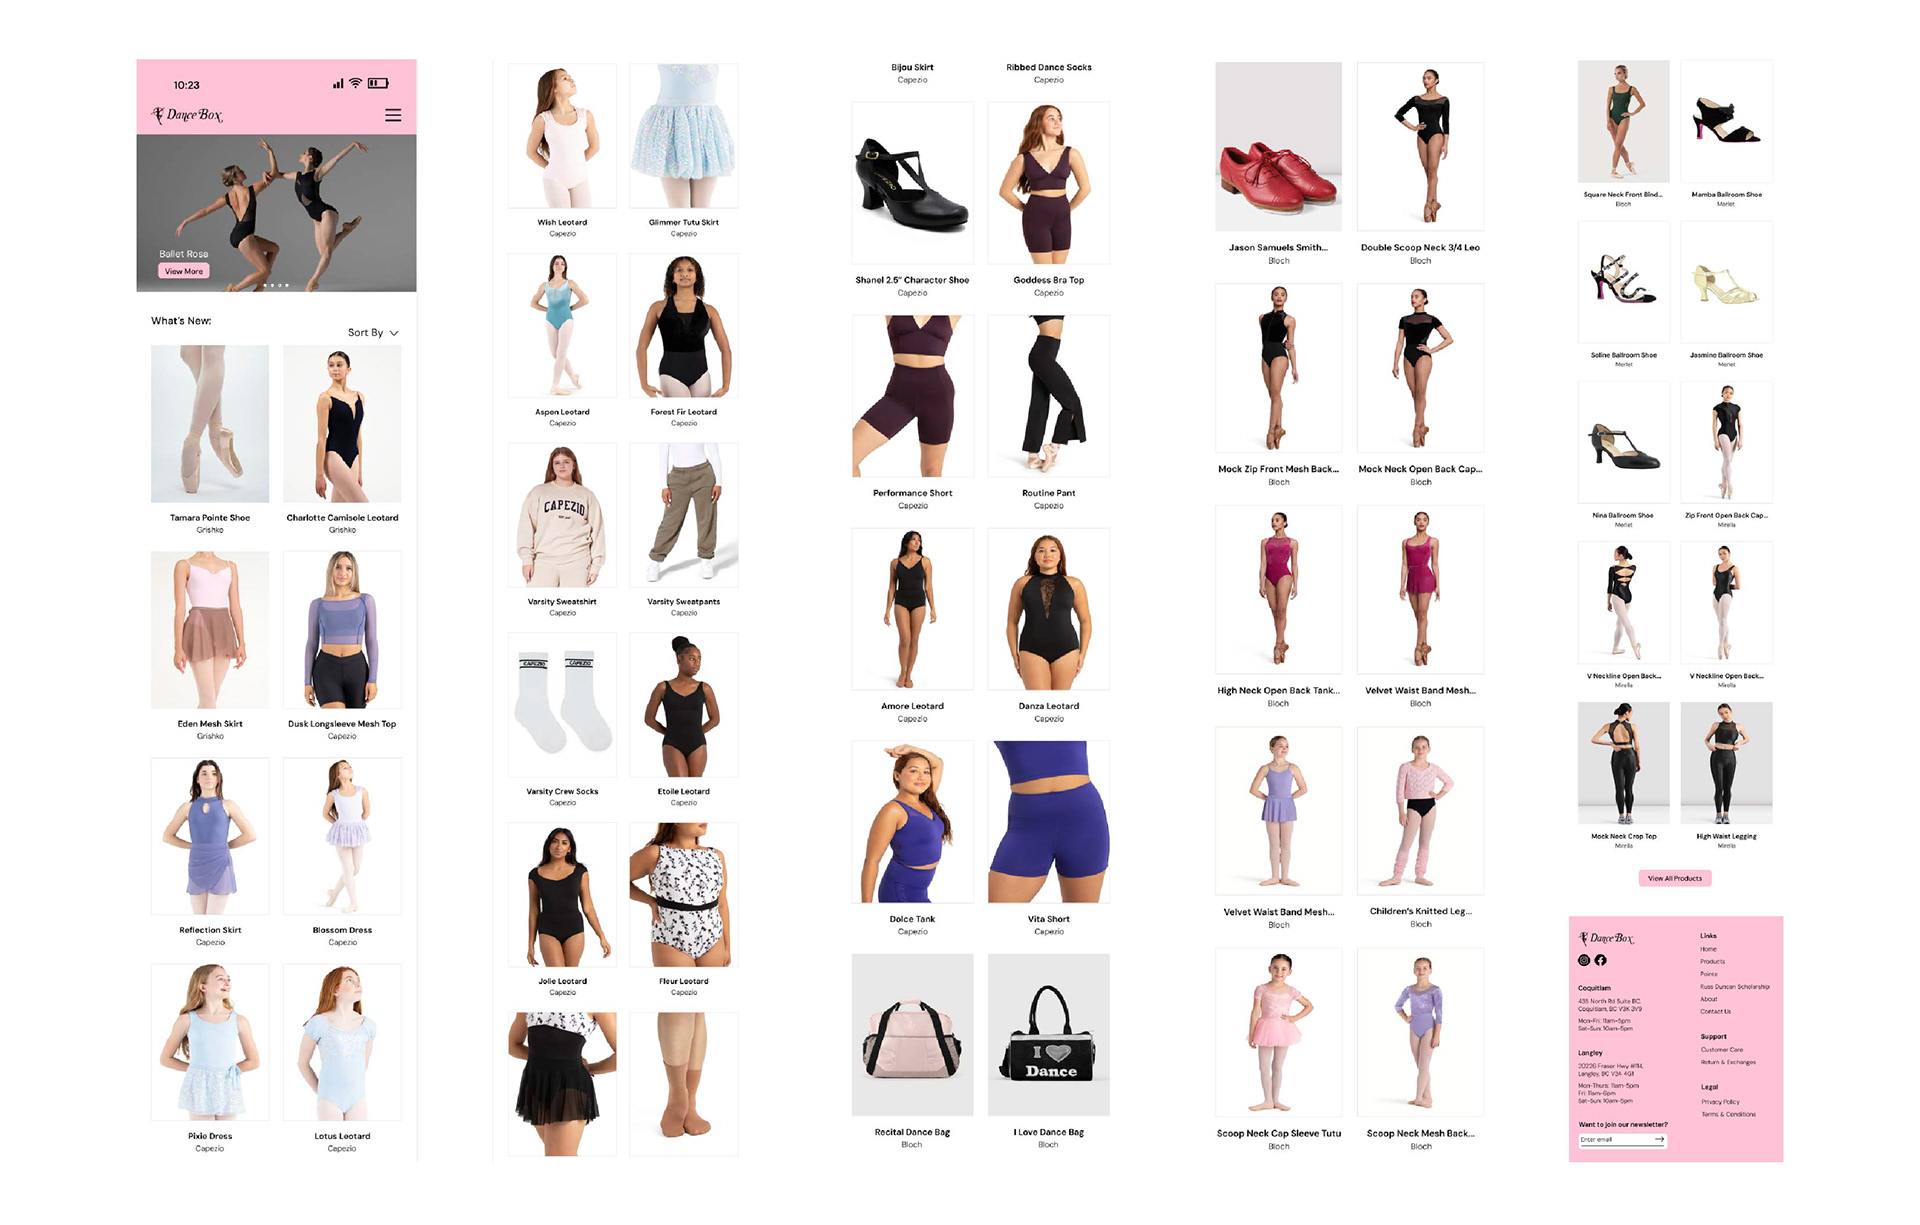Tap the battery icon in the status bar

point(378,84)
